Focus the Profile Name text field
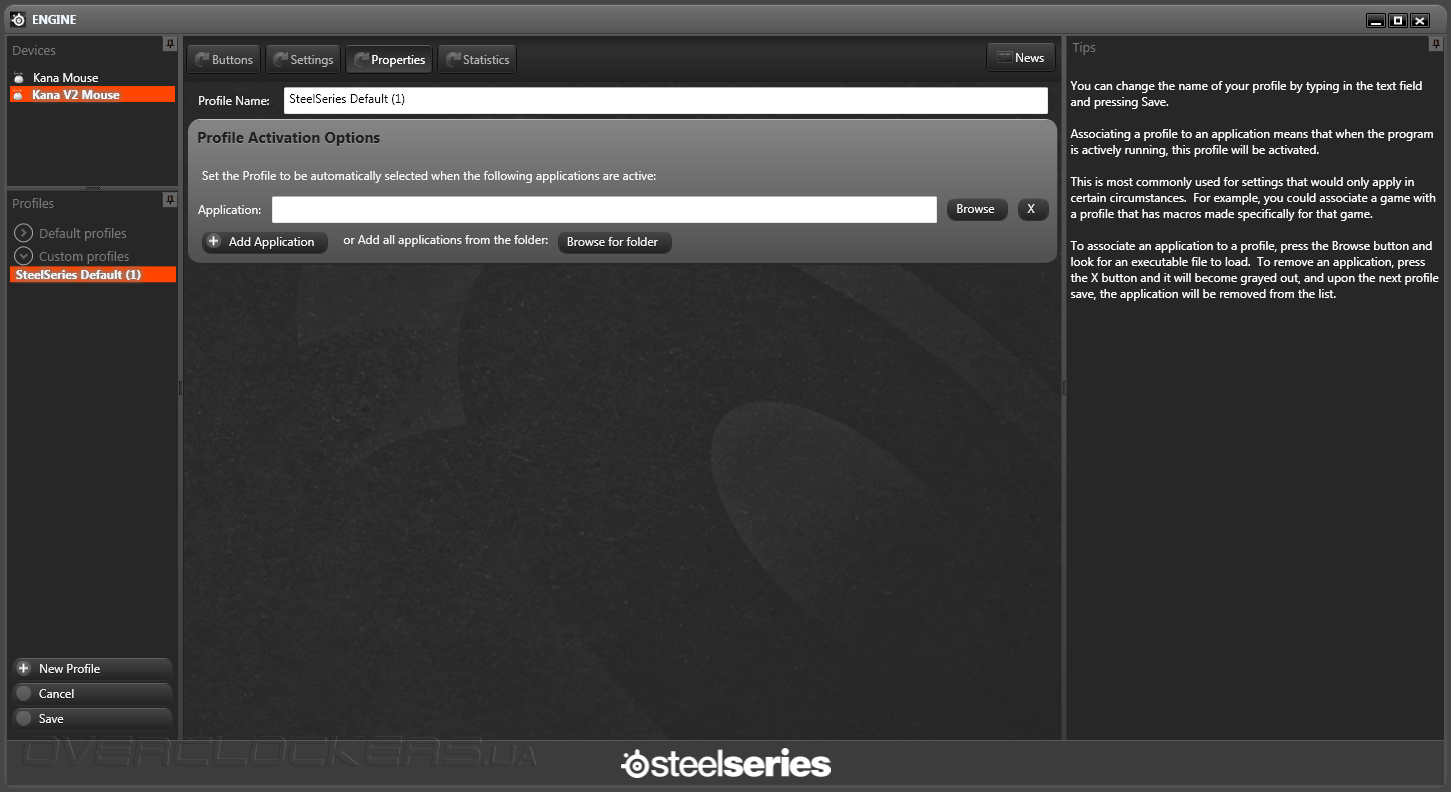 coord(665,100)
